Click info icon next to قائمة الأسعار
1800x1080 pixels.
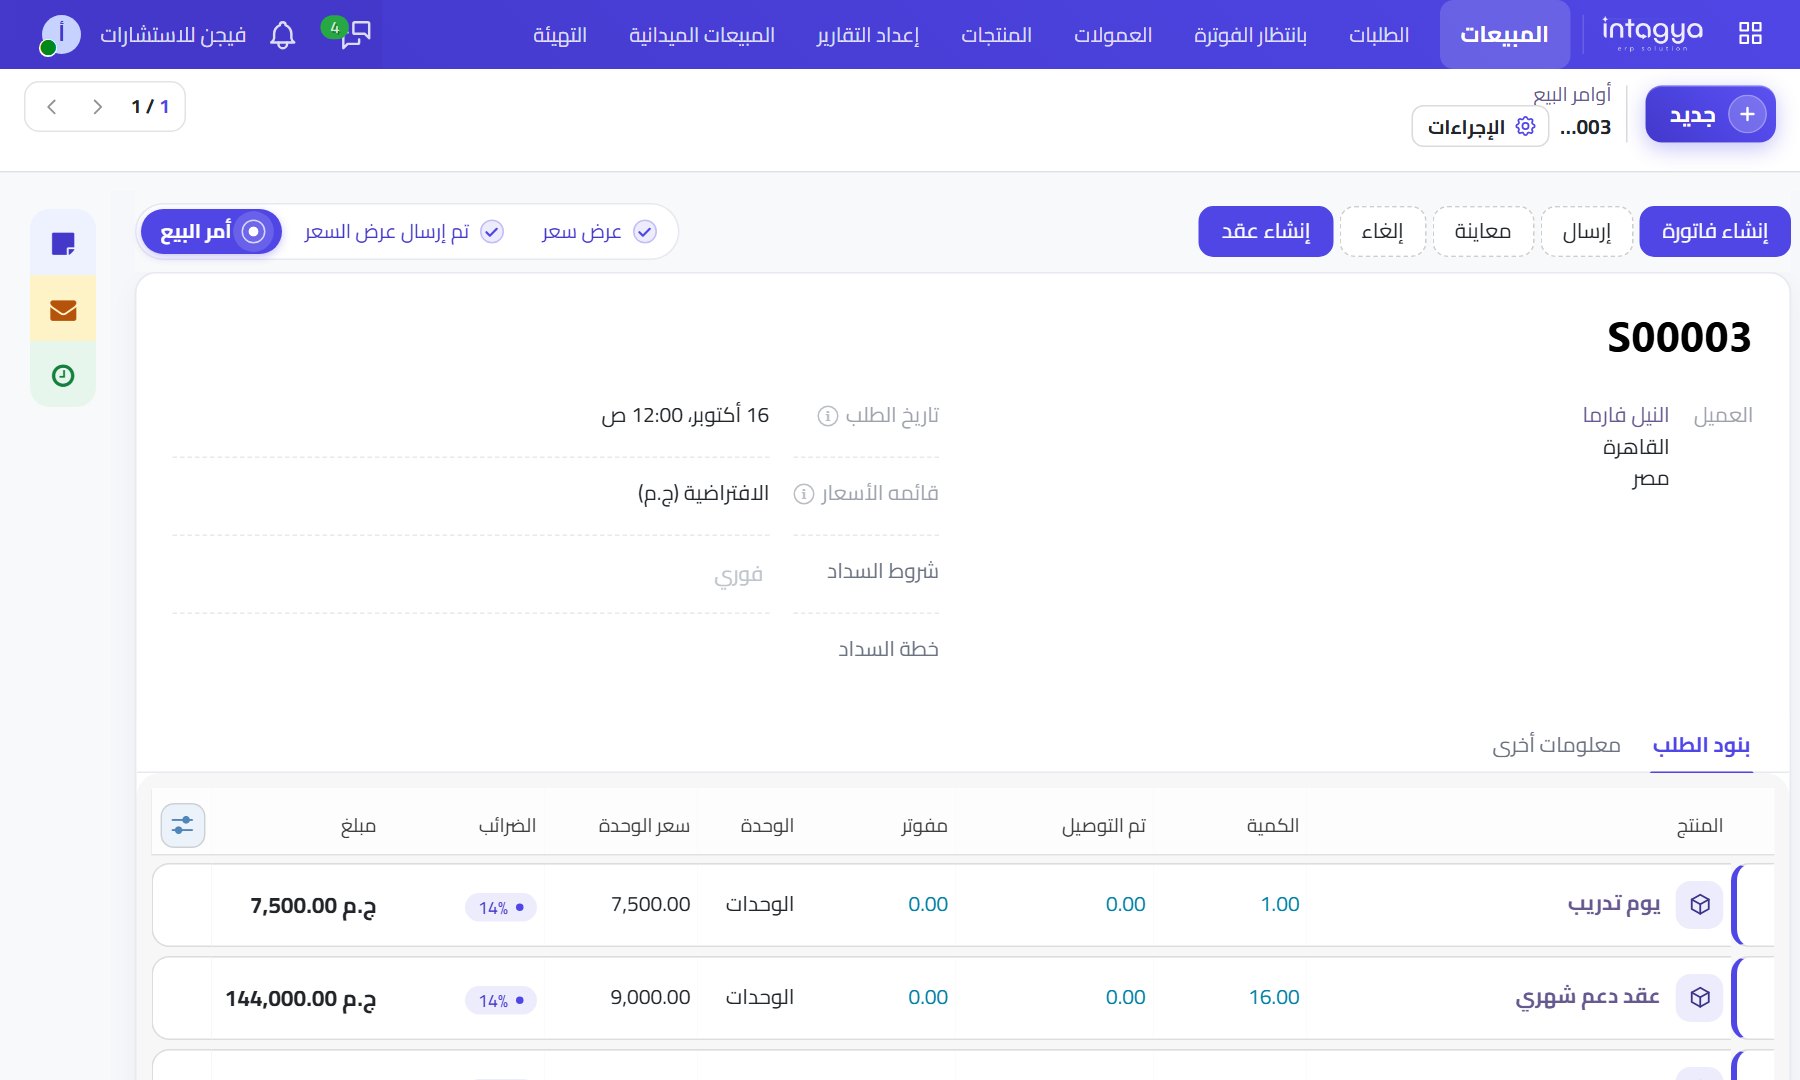(x=803, y=494)
